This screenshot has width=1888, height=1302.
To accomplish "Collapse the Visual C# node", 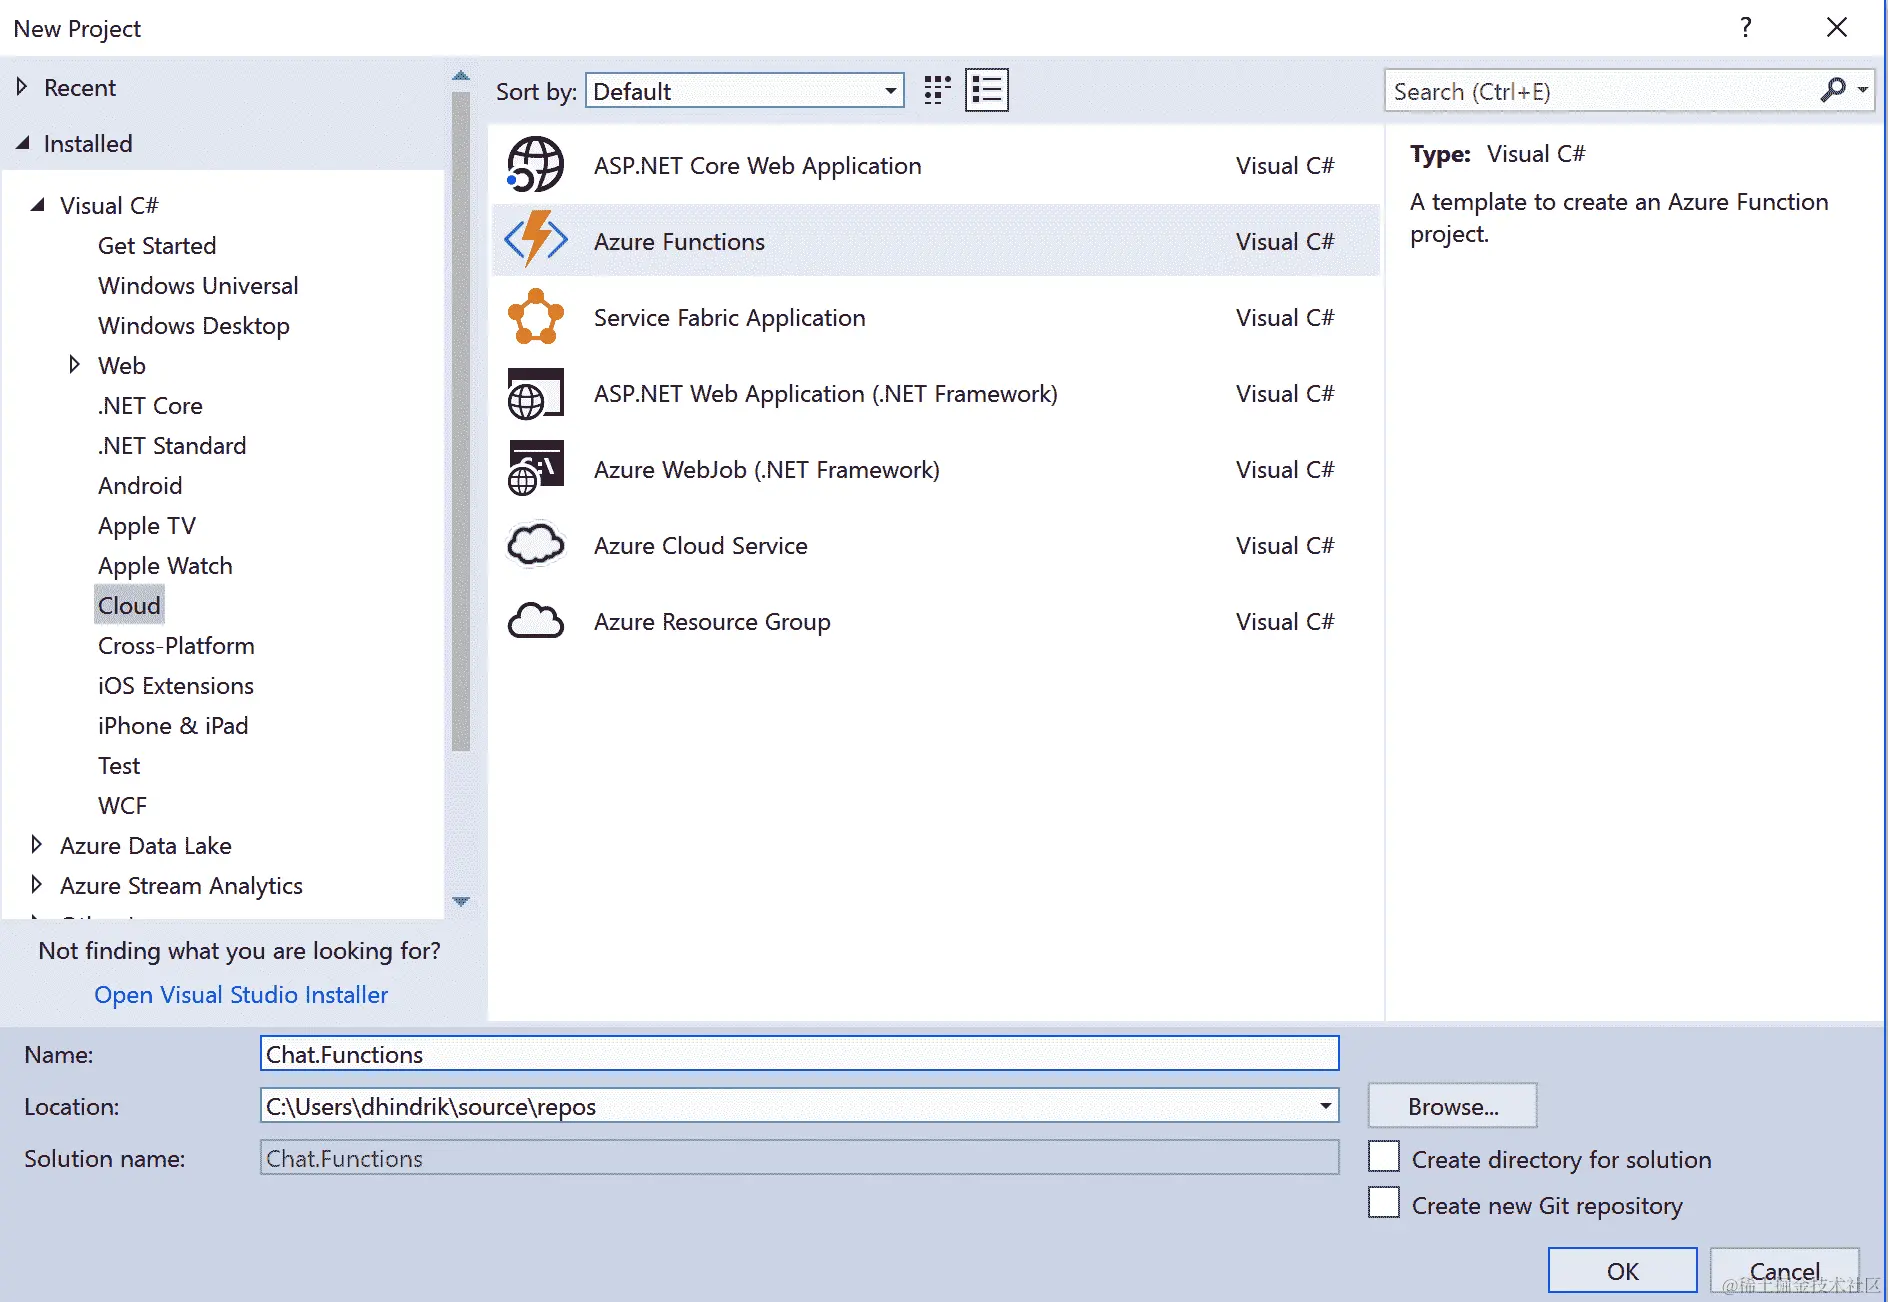I will pos(38,205).
